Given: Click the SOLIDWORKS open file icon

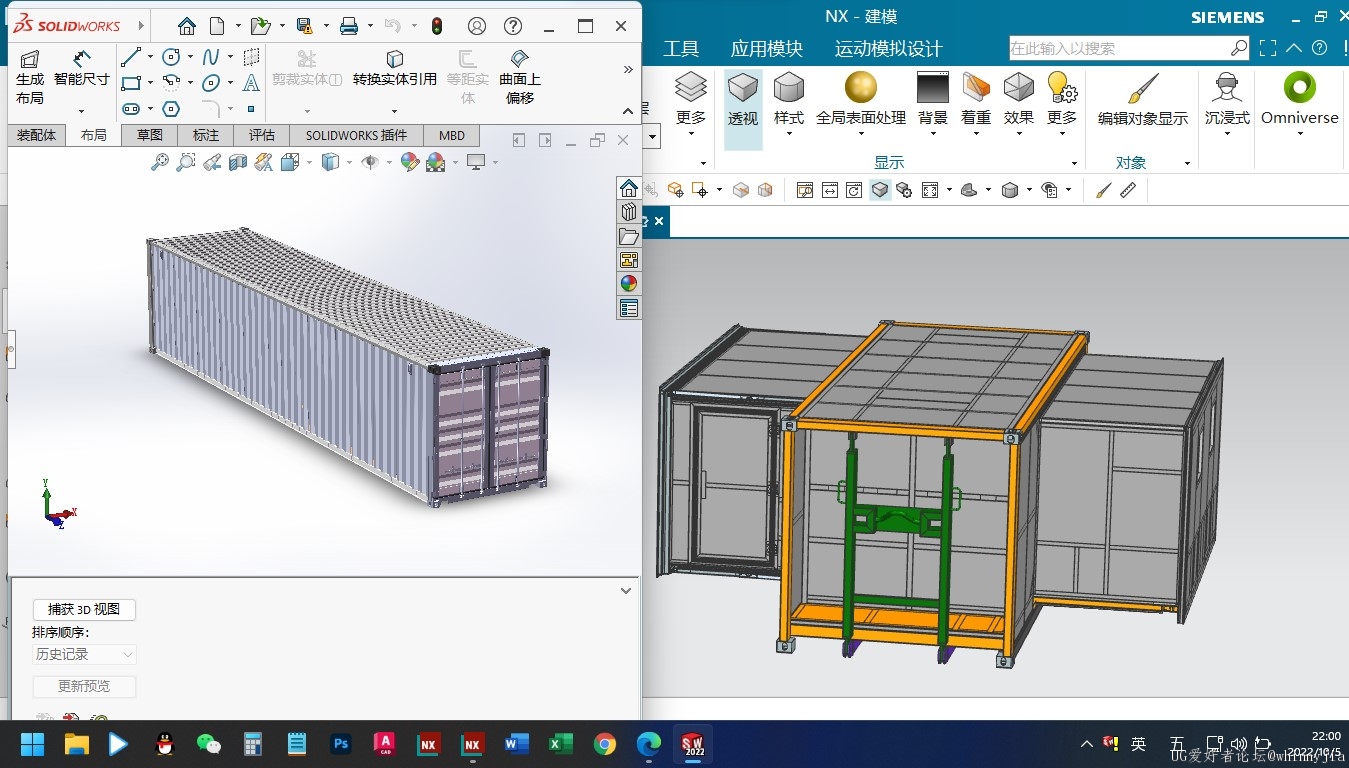Looking at the screenshot, I should point(260,26).
